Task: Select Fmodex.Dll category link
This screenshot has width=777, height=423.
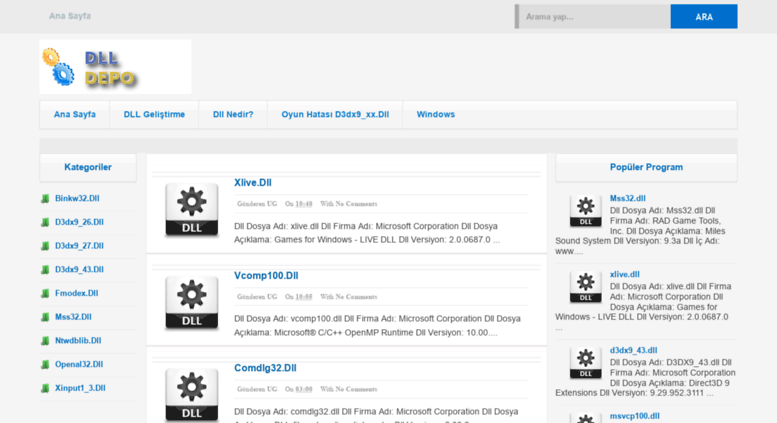Action: pyautogui.click(x=76, y=293)
